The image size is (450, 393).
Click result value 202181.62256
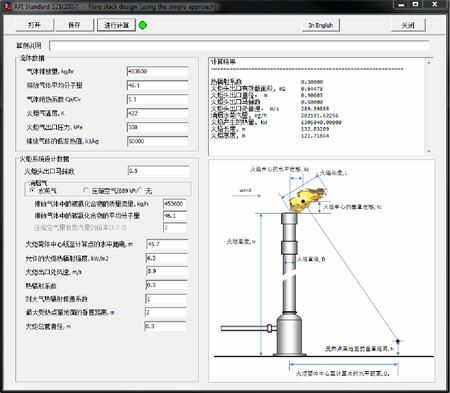click(319, 116)
